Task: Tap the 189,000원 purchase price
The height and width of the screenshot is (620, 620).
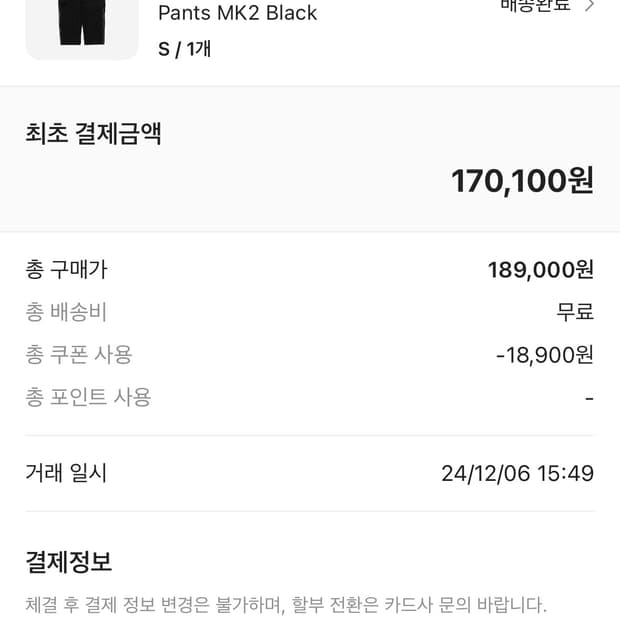Action: coord(540,269)
